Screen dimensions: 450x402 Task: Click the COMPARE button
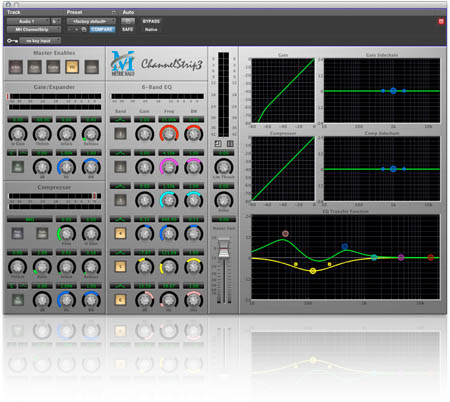pyautogui.click(x=102, y=29)
